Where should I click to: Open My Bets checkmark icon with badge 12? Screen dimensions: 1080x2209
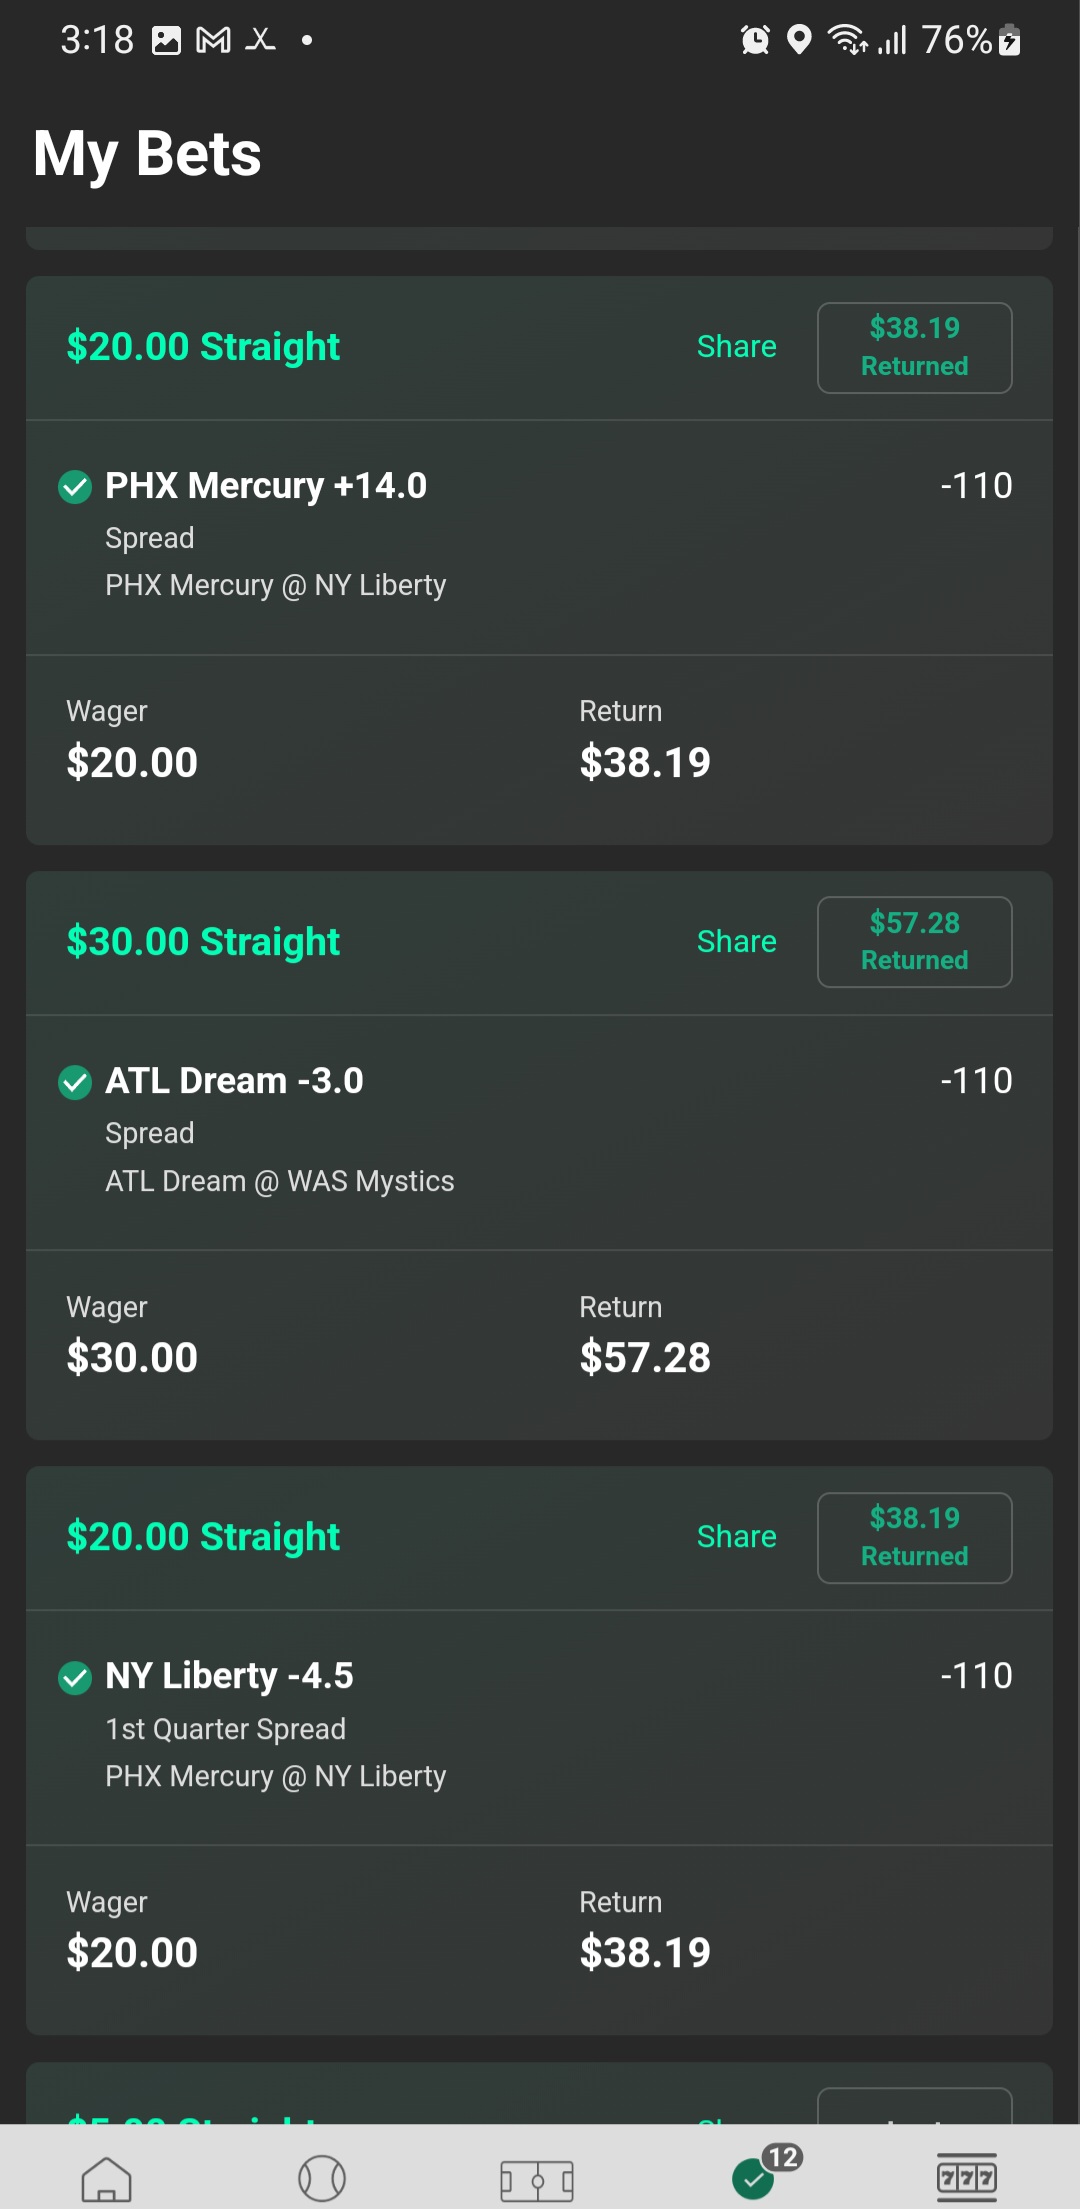tap(755, 2178)
